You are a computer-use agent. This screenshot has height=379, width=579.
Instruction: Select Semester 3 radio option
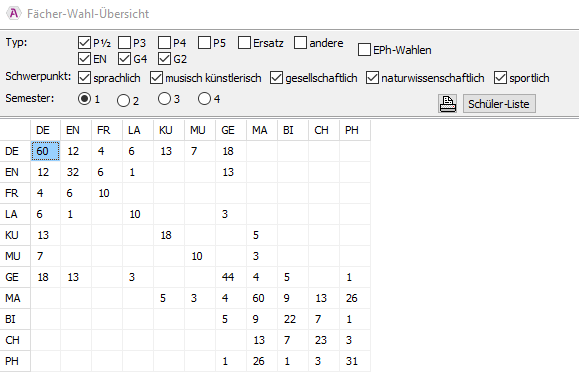click(164, 99)
